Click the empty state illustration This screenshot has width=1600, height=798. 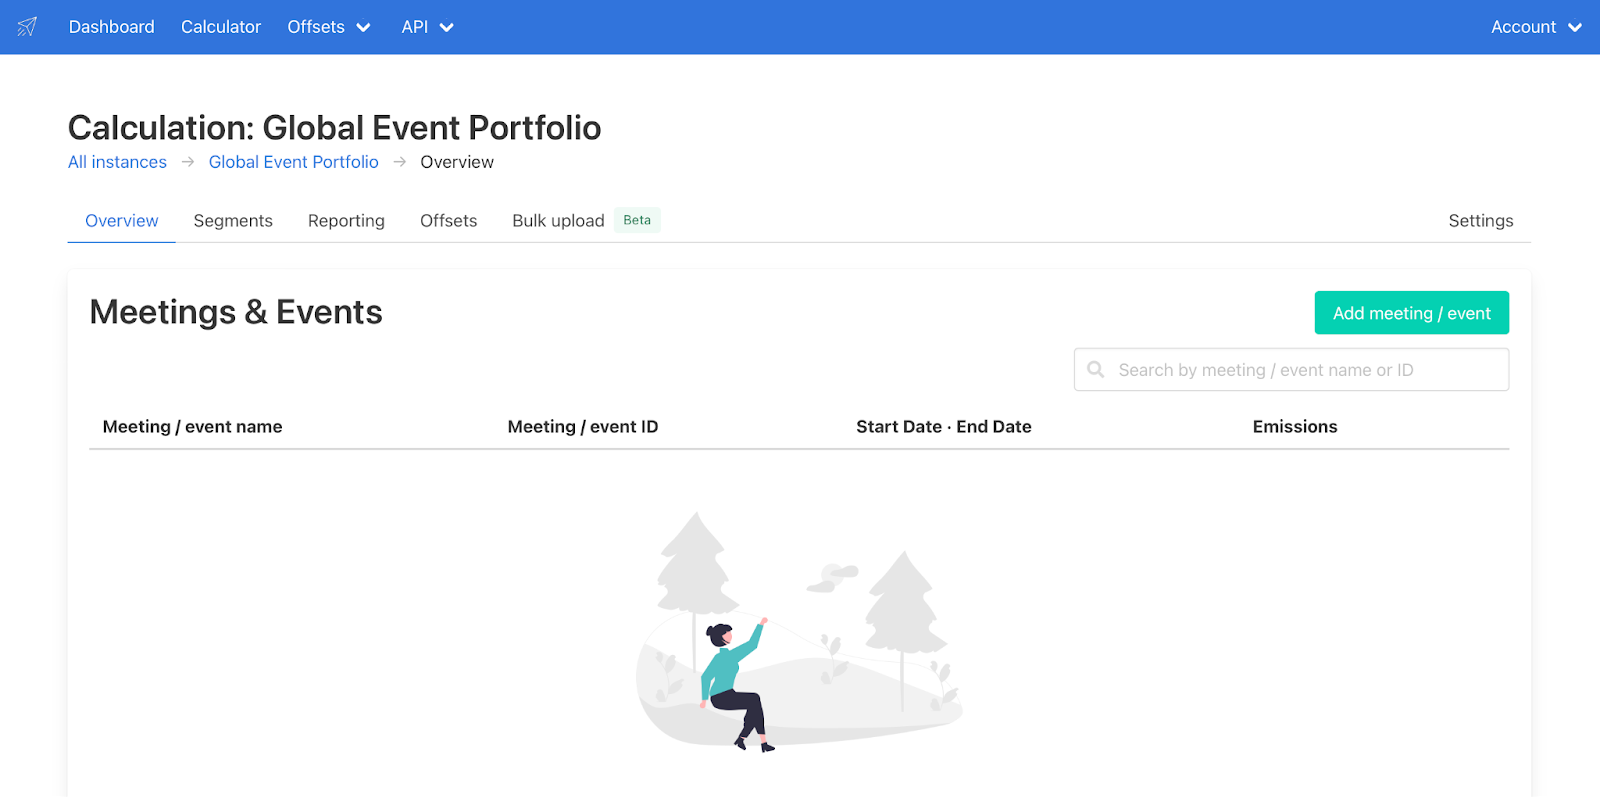pyautogui.click(x=799, y=632)
